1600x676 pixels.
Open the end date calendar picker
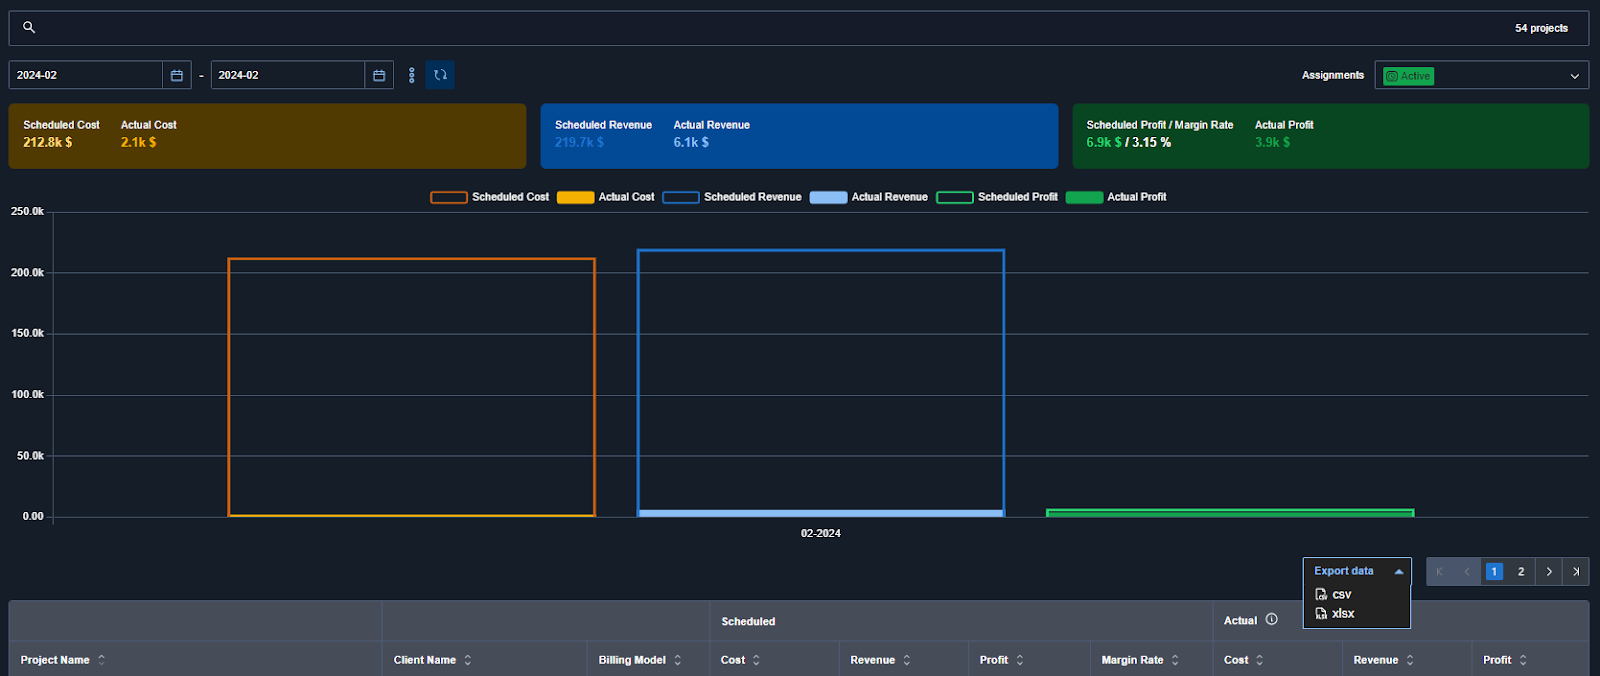(379, 75)
